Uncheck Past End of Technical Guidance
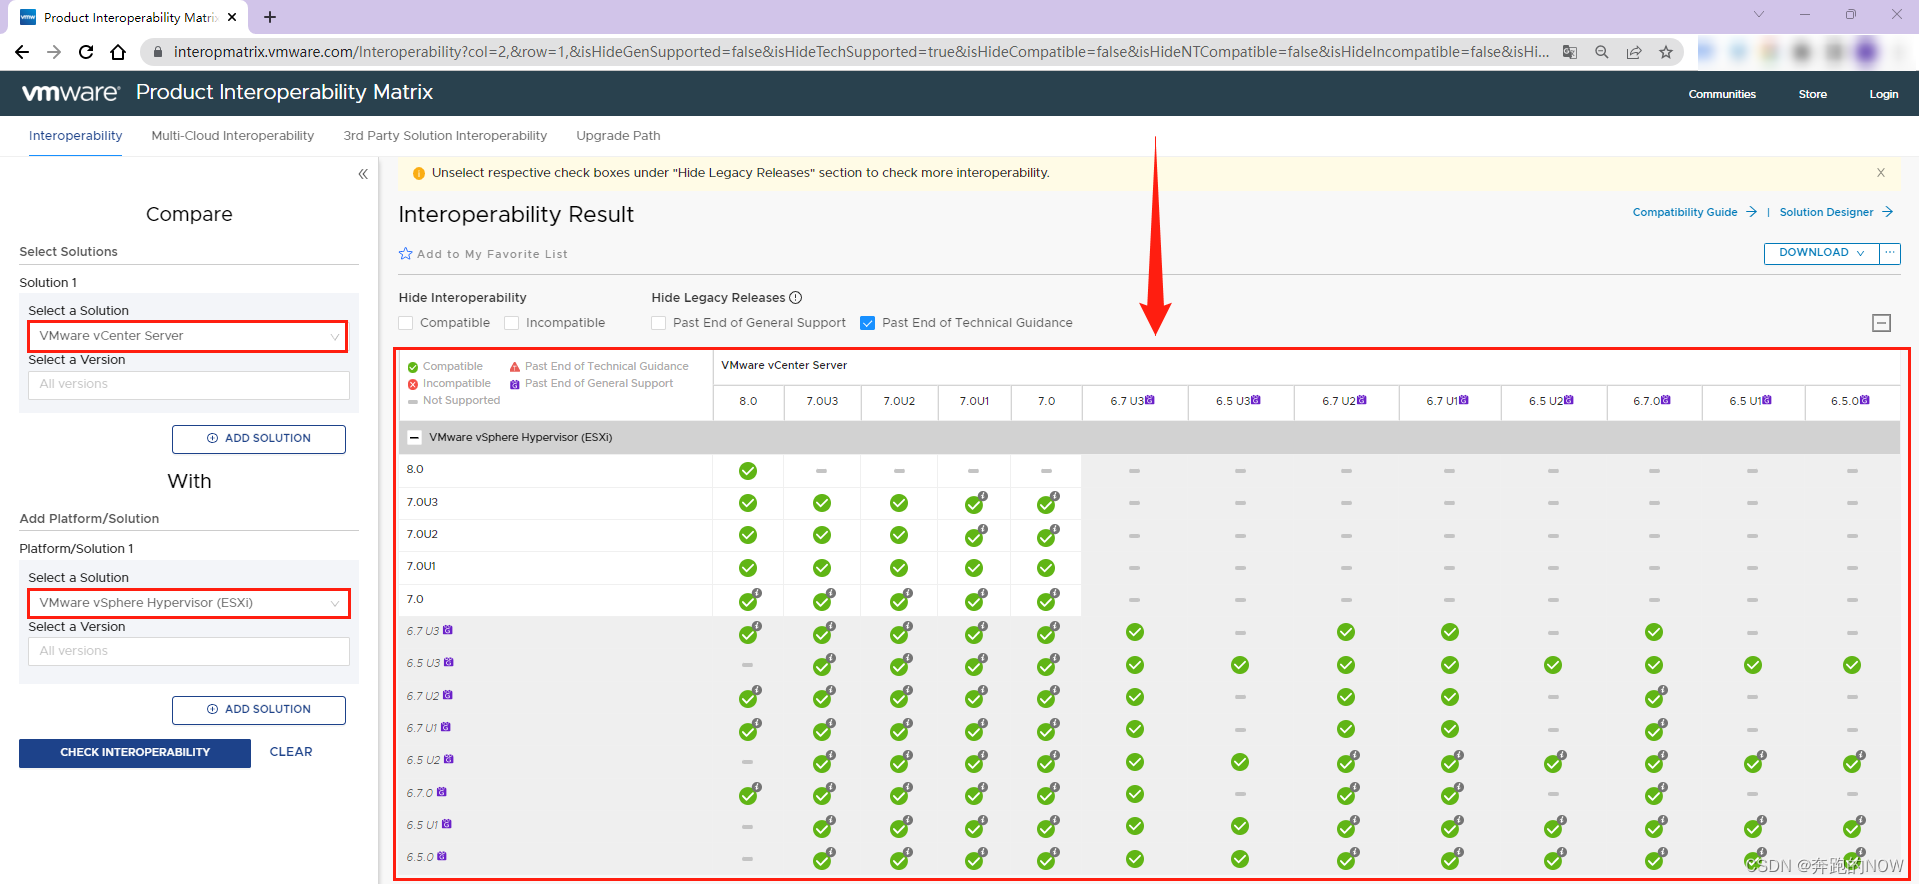 click(x=868, y=323)
